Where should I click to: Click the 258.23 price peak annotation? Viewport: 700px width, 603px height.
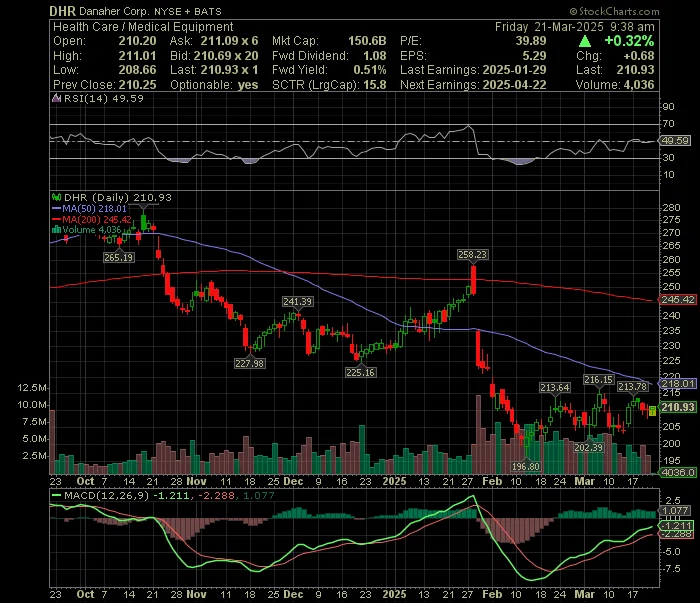click(x=473, y=254)
